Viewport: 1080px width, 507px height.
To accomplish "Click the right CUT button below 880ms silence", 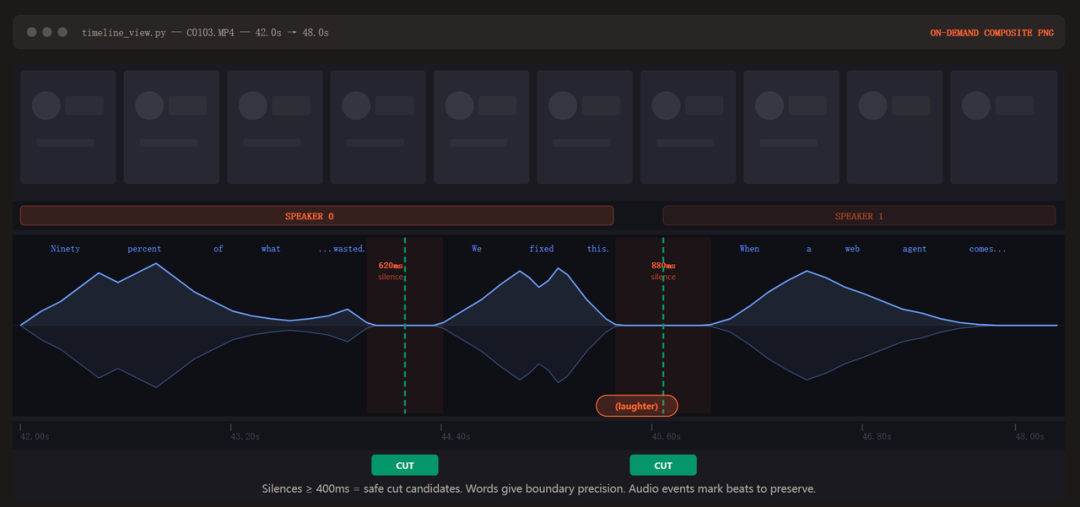I will click(663, 465).
